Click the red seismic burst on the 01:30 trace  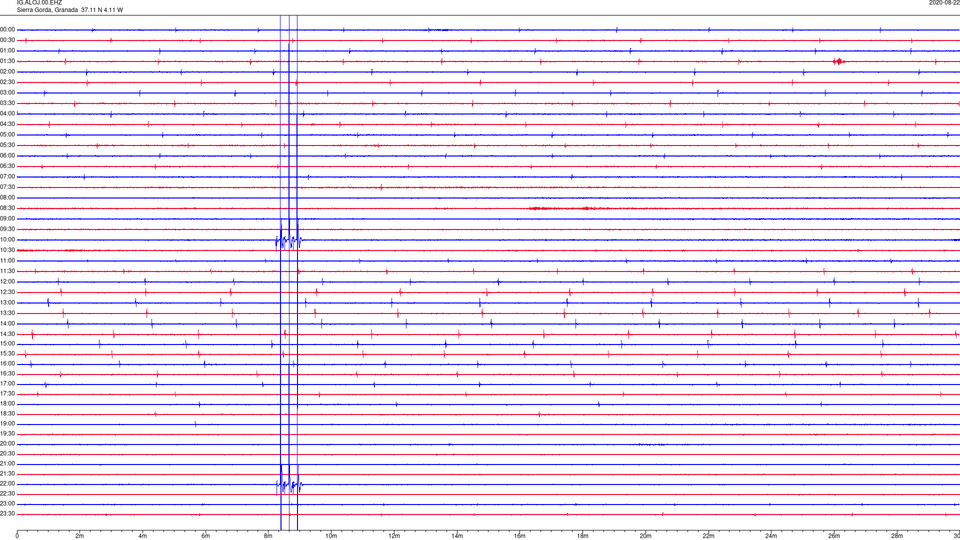839,61
